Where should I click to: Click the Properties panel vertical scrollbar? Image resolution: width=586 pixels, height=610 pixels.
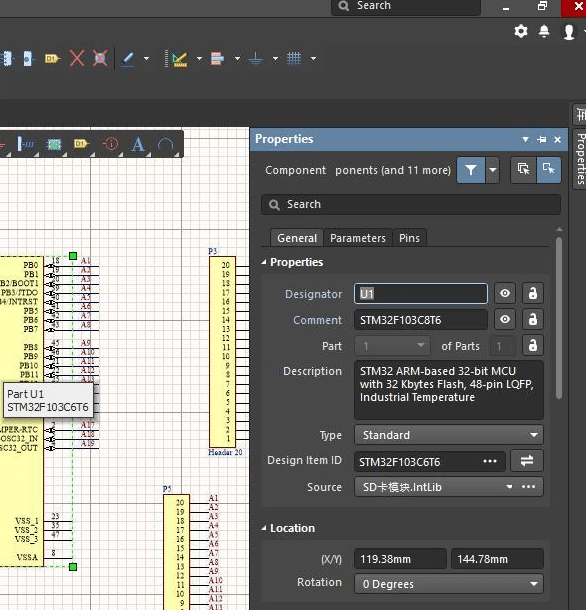[x=559, y=317]
